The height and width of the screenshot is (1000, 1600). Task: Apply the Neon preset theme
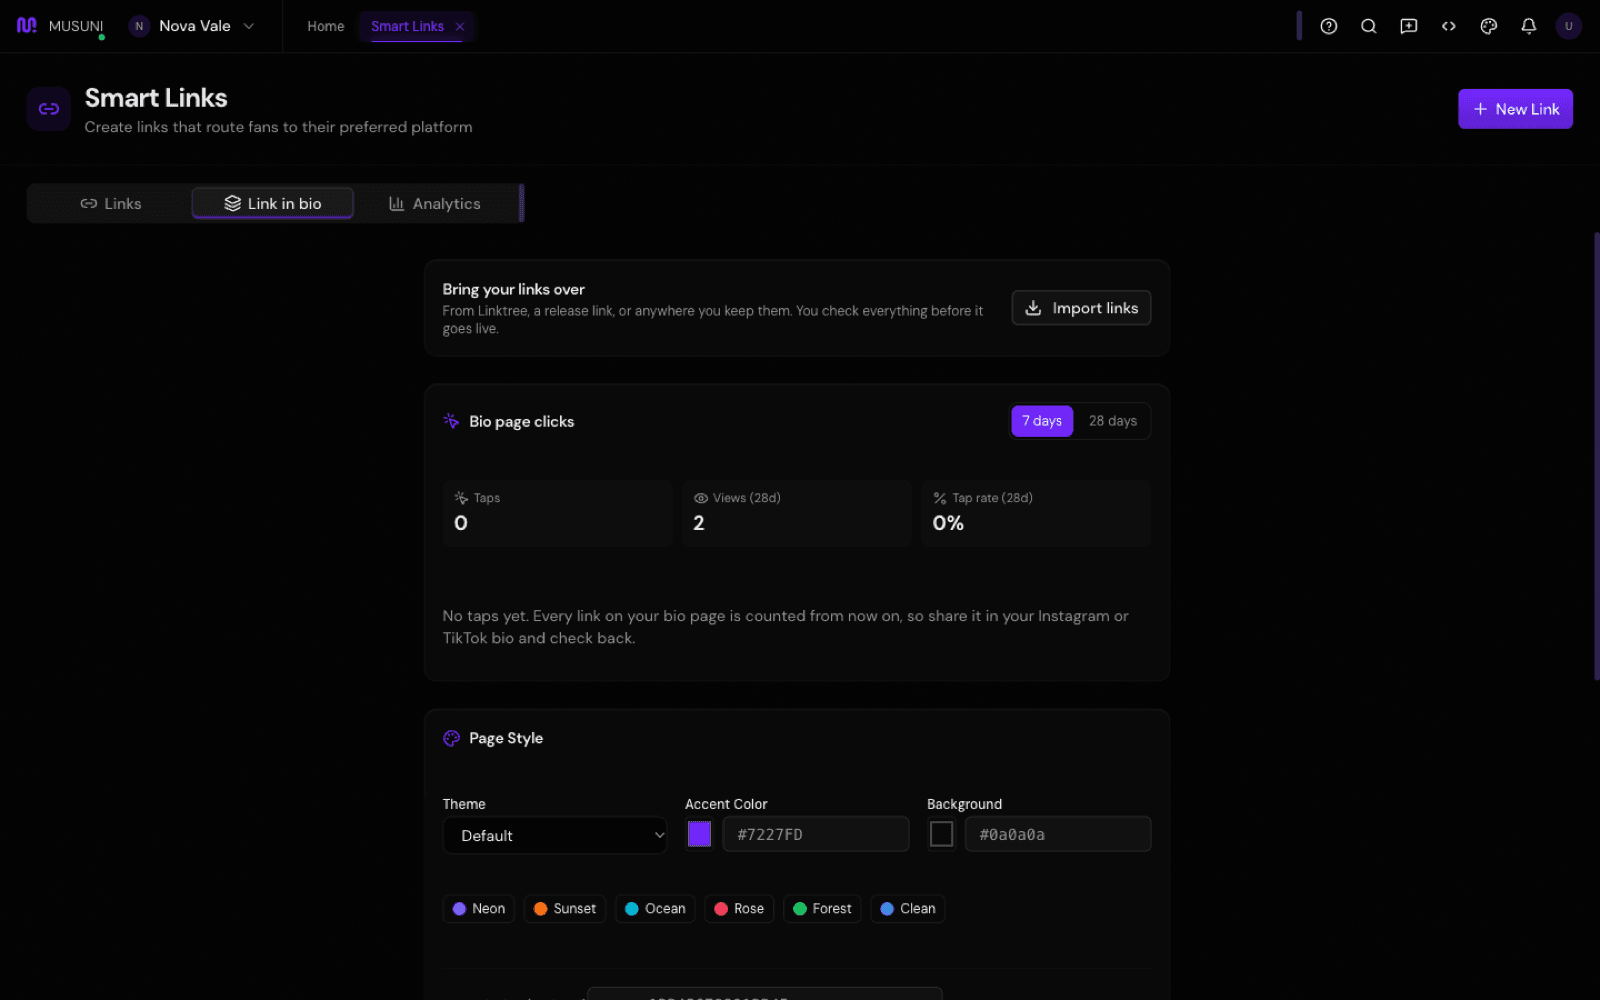coord(478,908)
